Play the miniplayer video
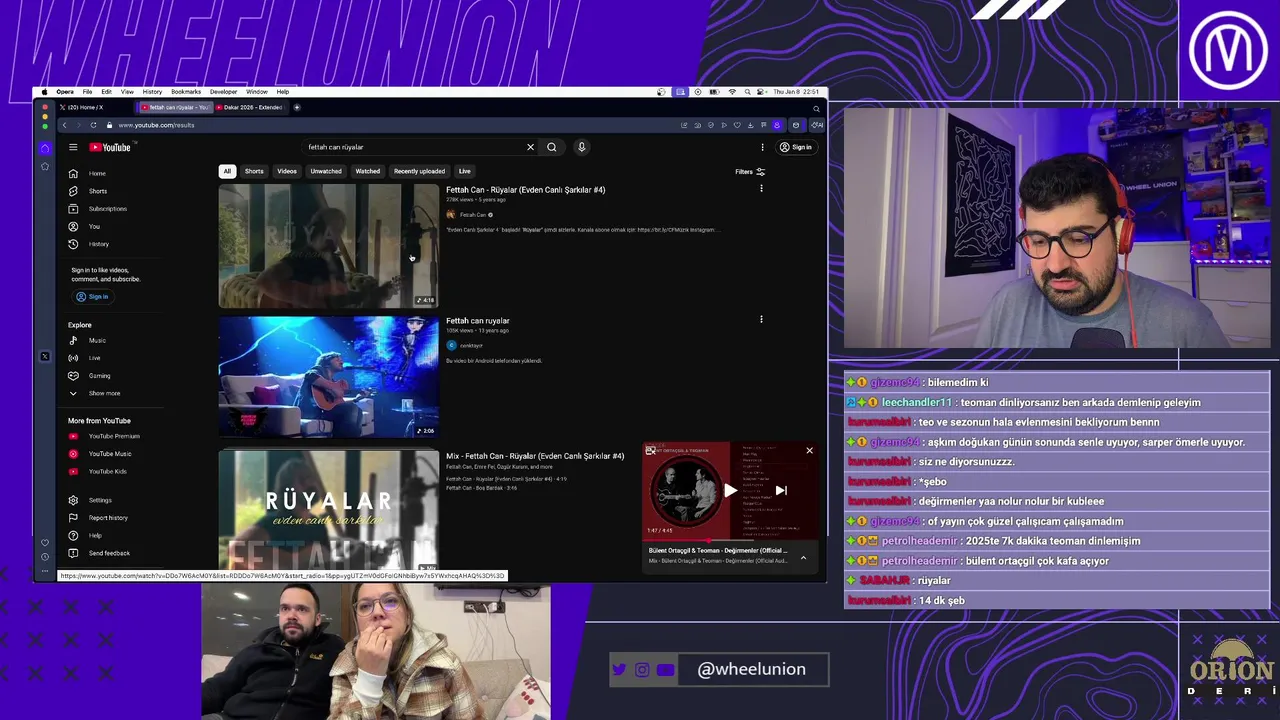Image resolution: width=1280 pixels, height=720 pixels. (x=730, y=490)
